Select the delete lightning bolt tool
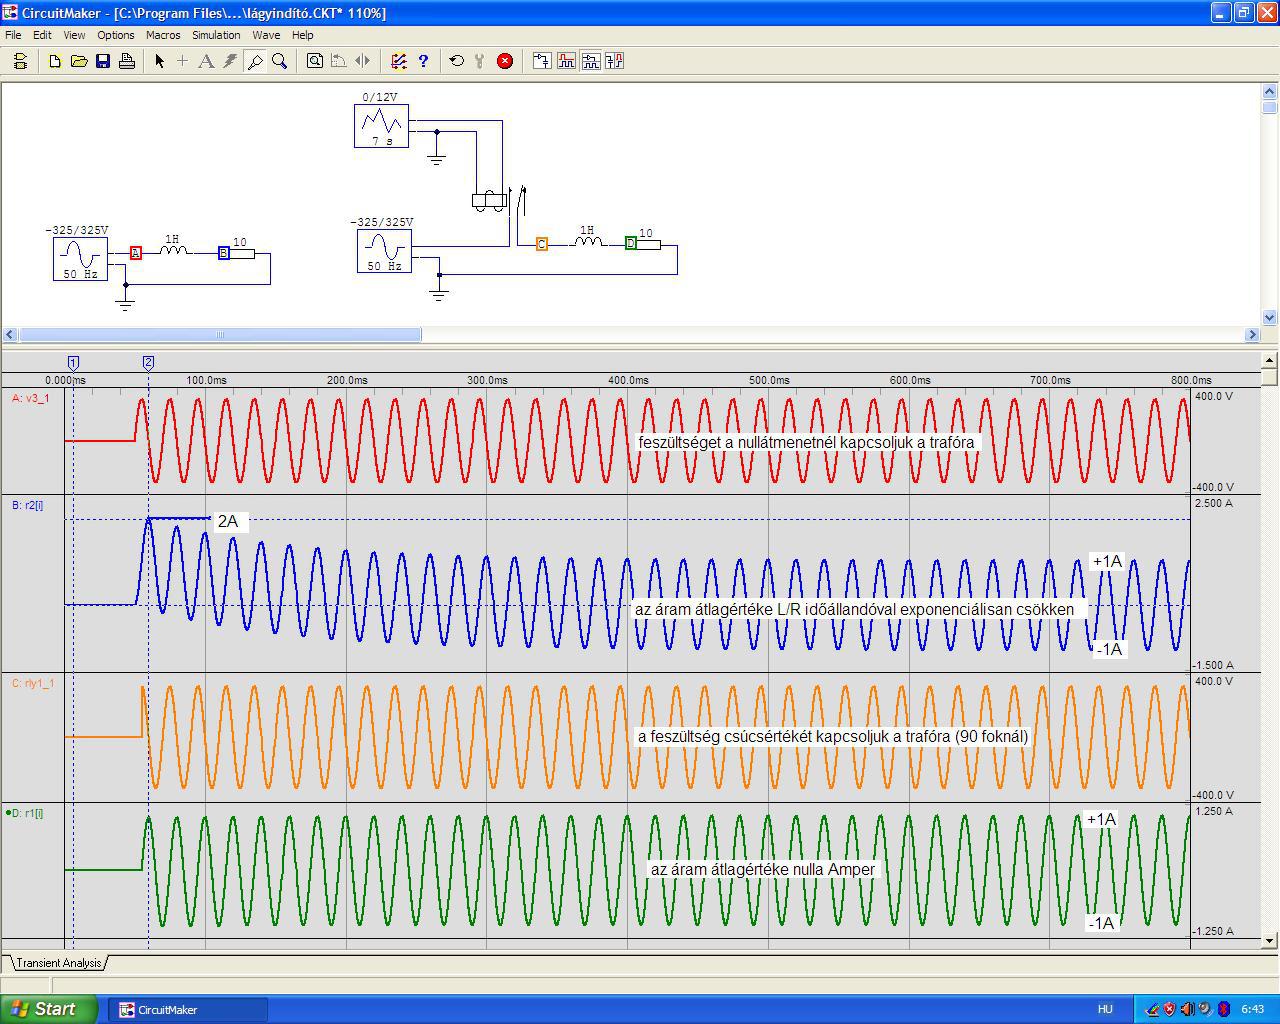 pos(230,61)
